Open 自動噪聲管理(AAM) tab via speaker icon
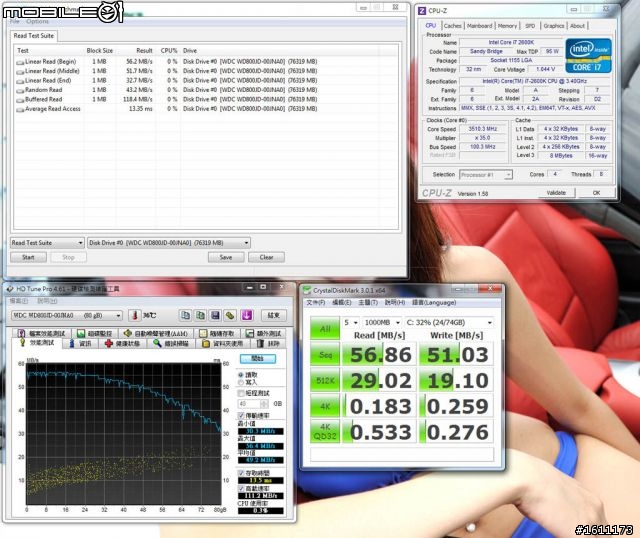Viewport: 640px width, 538px height. point(128,333)
